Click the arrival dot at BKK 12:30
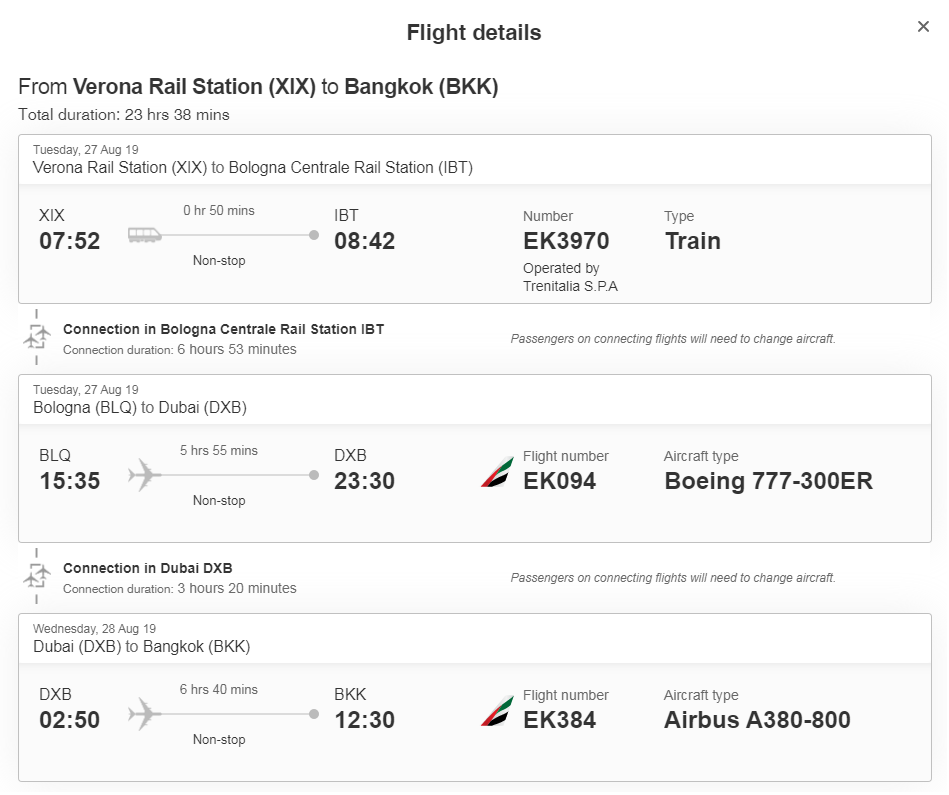Viewport: 949px width, 795px height. (314, 714)
